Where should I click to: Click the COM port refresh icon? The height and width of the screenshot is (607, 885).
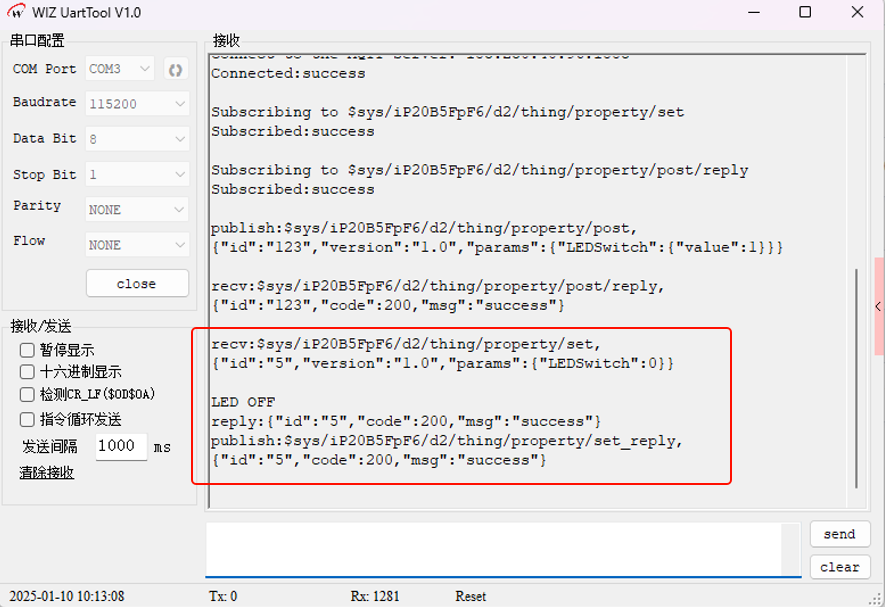[175, 69]
